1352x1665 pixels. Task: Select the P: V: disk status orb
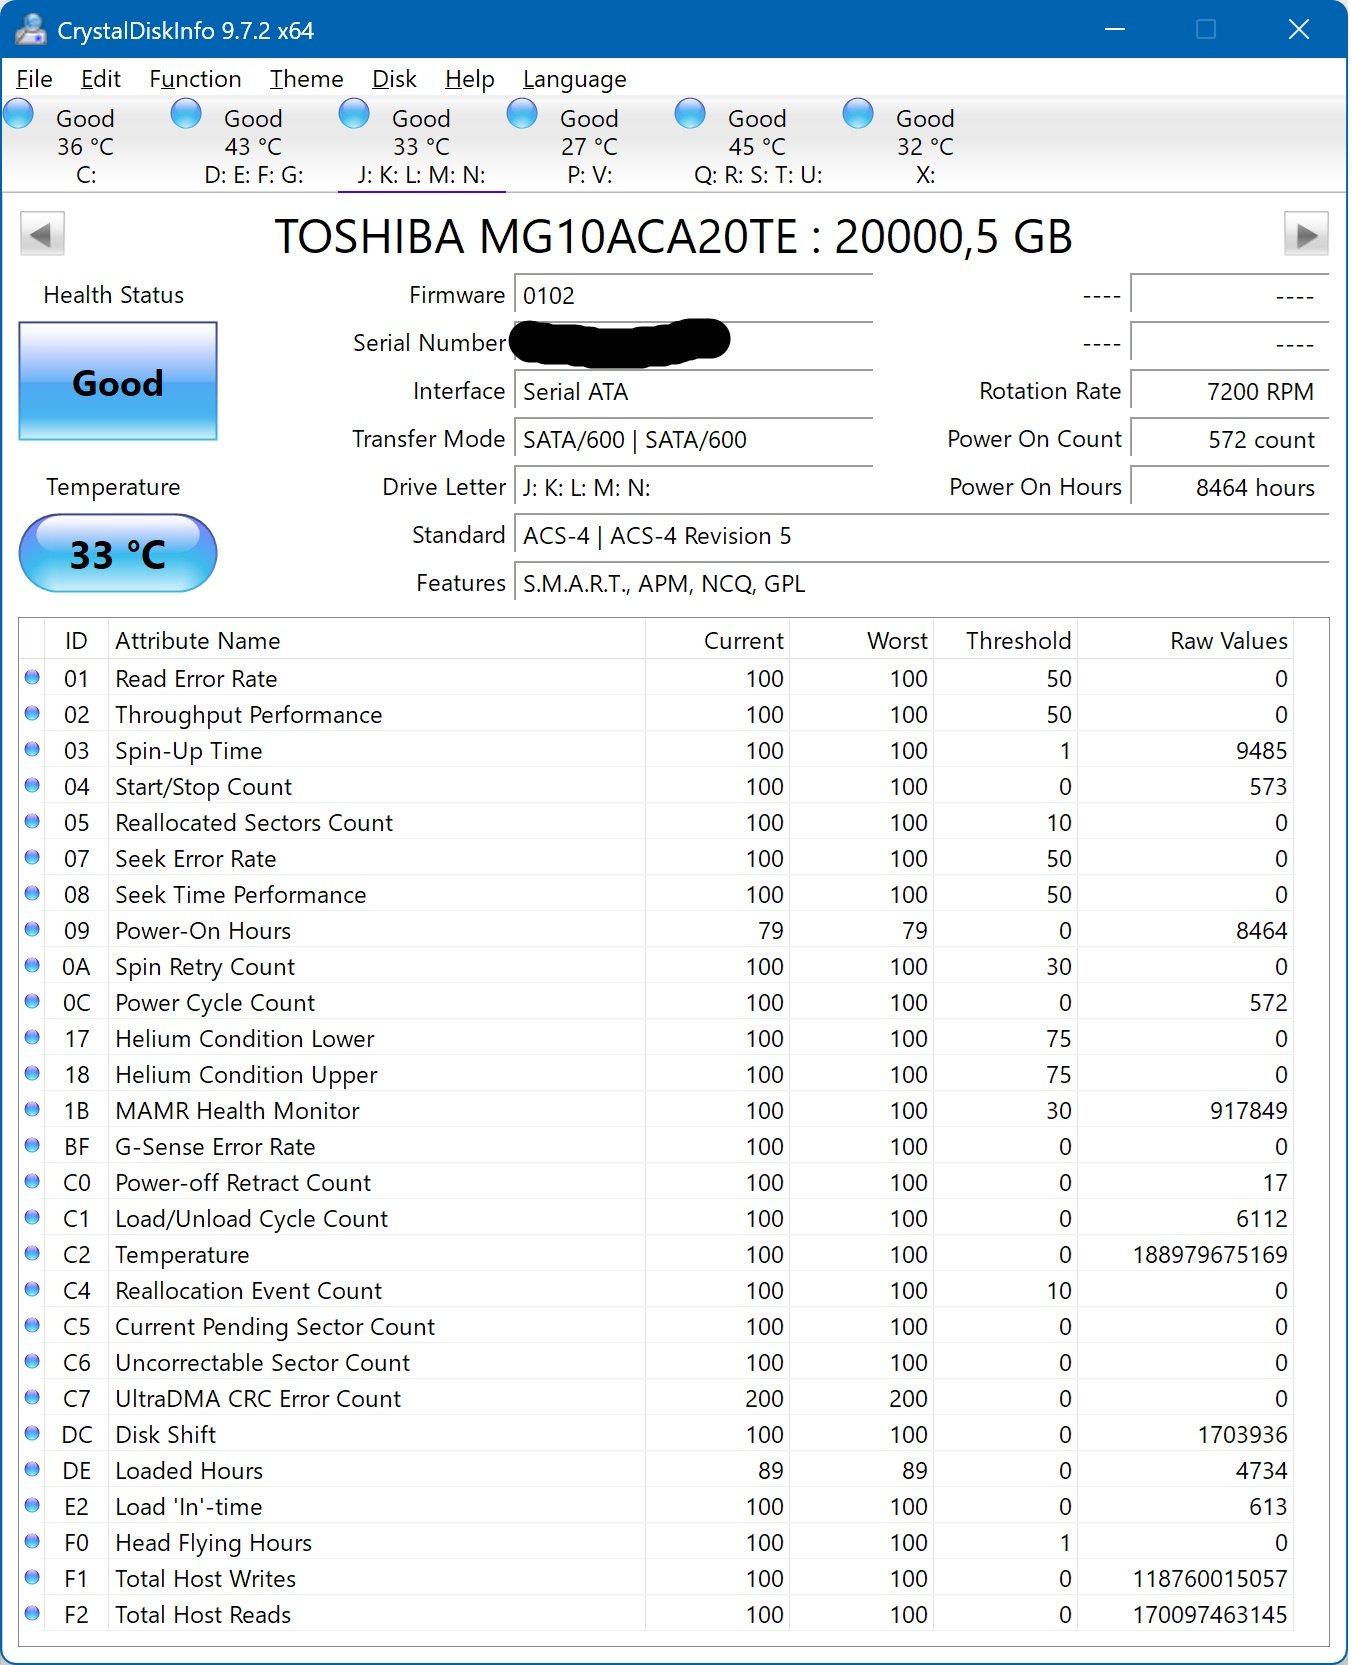(x=523, y=115)
